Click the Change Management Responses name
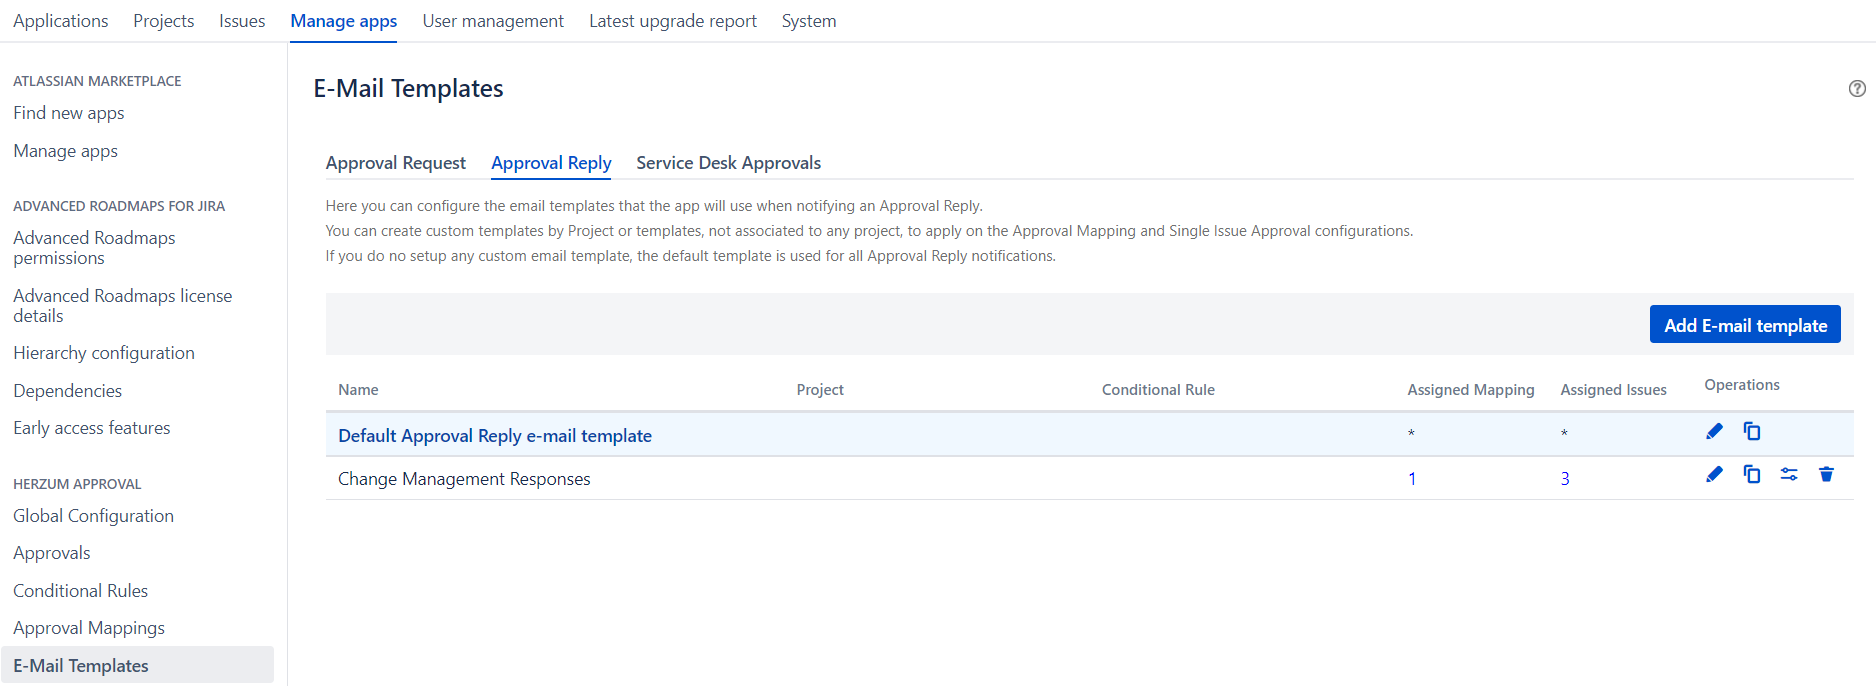The width and height of the screenshot is (1876, 686). [464, 479]
